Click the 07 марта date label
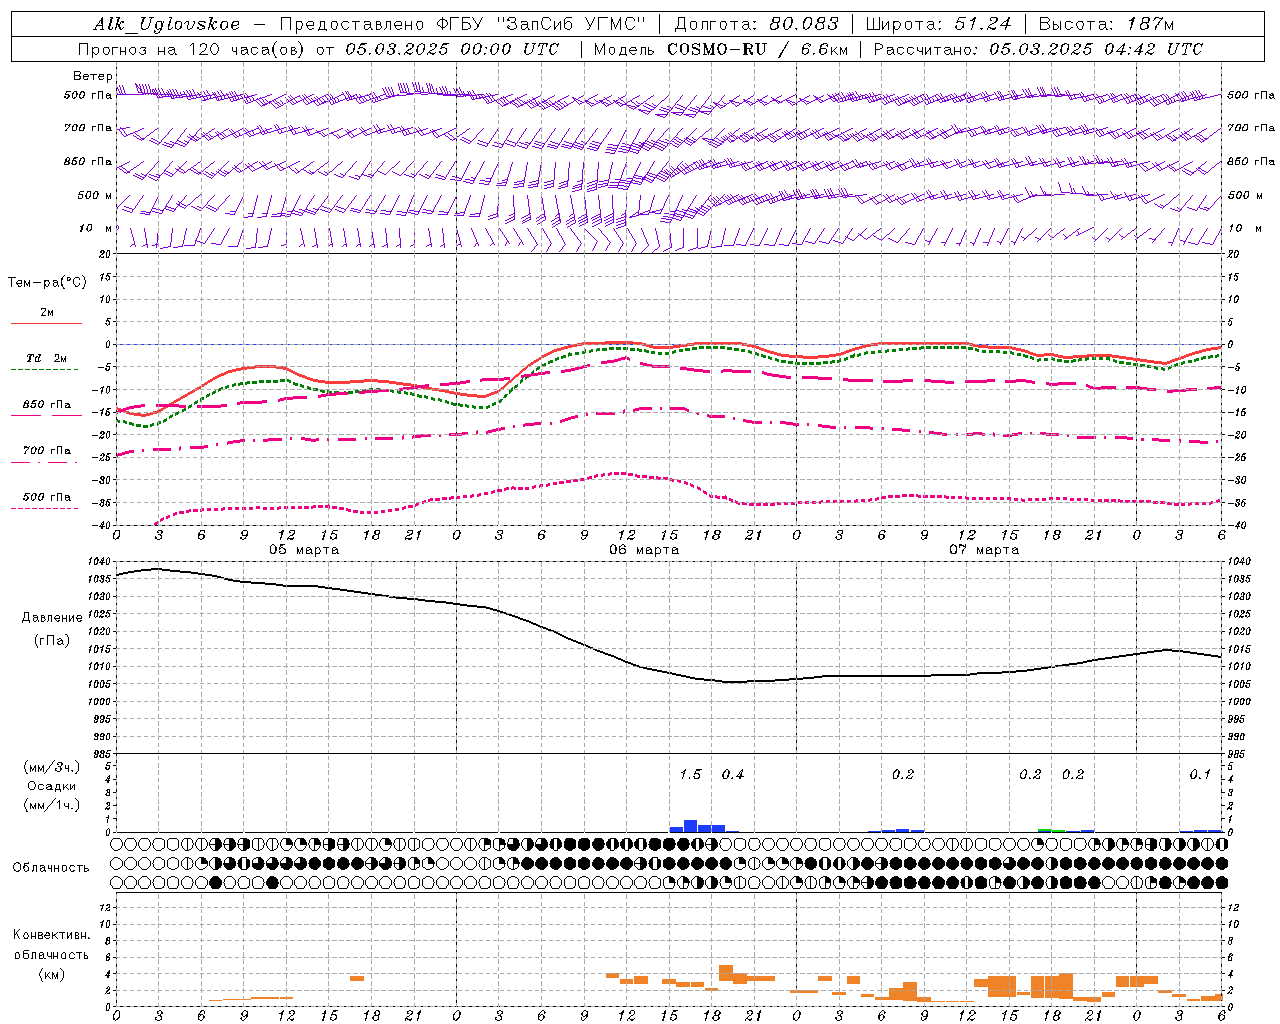Viewport: 1280px width, 1024px height. click(x=984, y=549)
